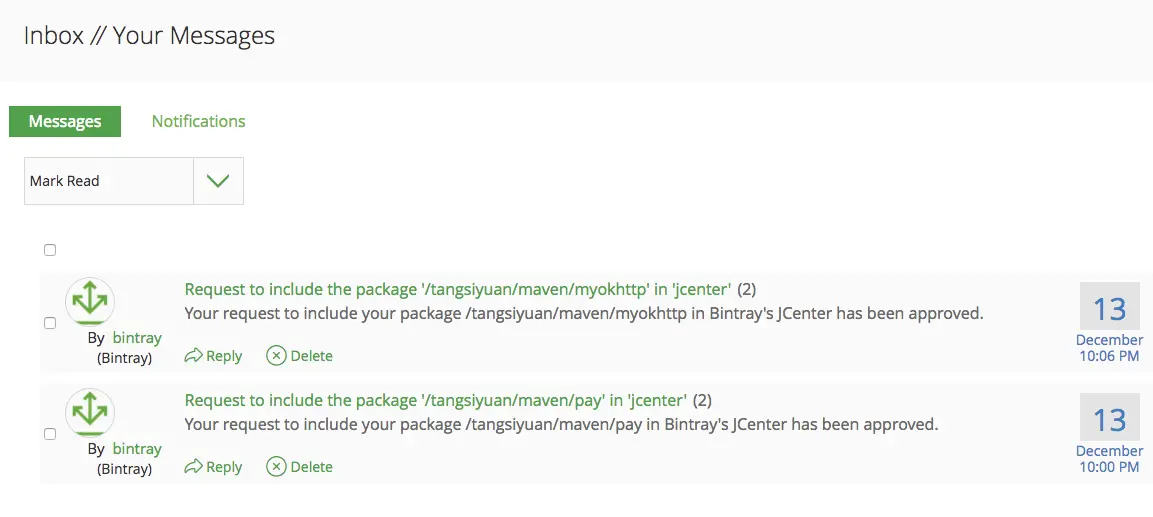Image resolution: width=1153 pixels, height=517 pixels.
Task: Click the bintray avatar icon on myokhttp message
Action: click(x=90, y=301)
